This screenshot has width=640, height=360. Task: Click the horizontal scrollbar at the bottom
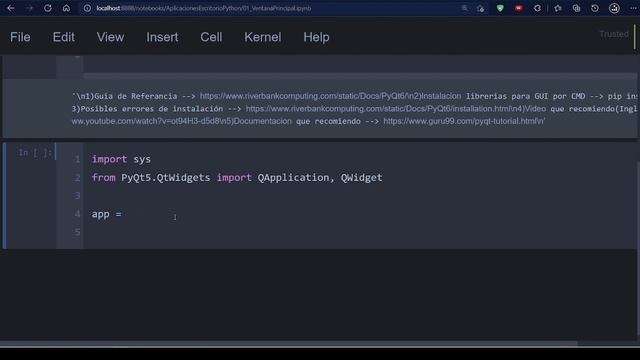tap(289, 343)
